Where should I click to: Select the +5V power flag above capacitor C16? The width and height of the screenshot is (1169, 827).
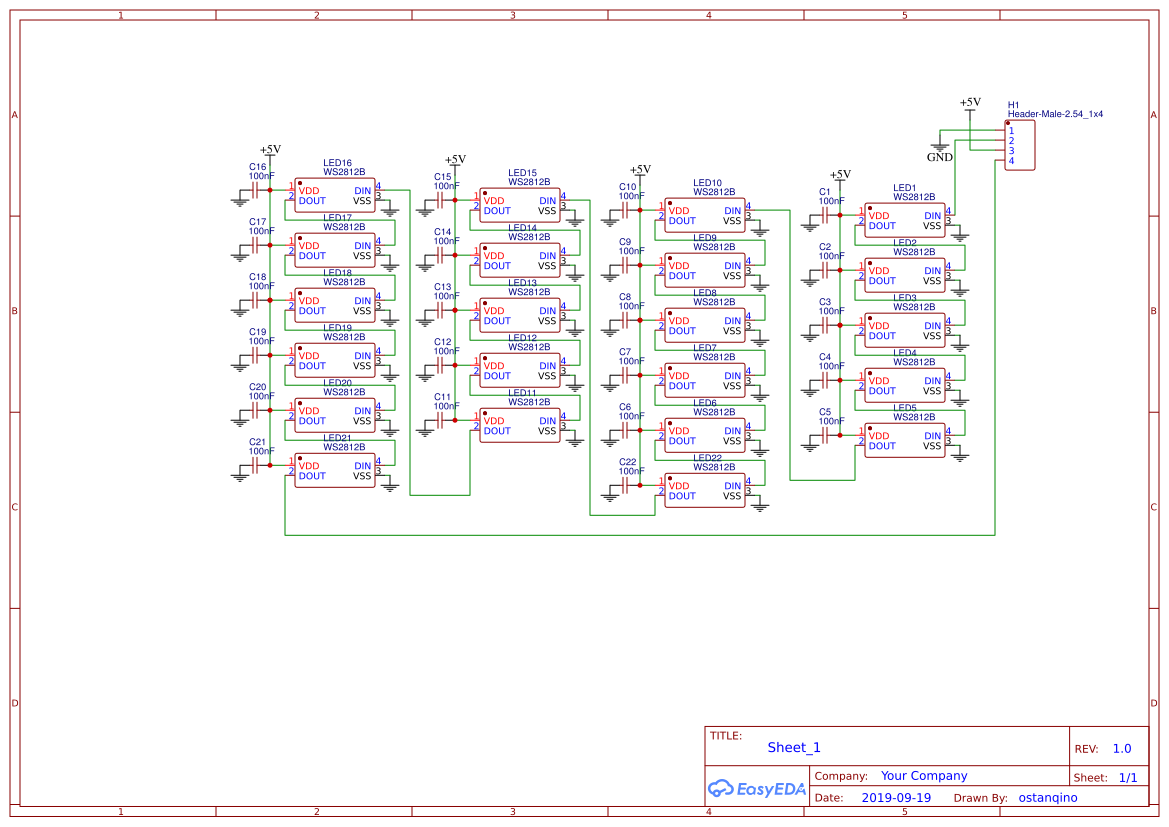coord(270,154)
